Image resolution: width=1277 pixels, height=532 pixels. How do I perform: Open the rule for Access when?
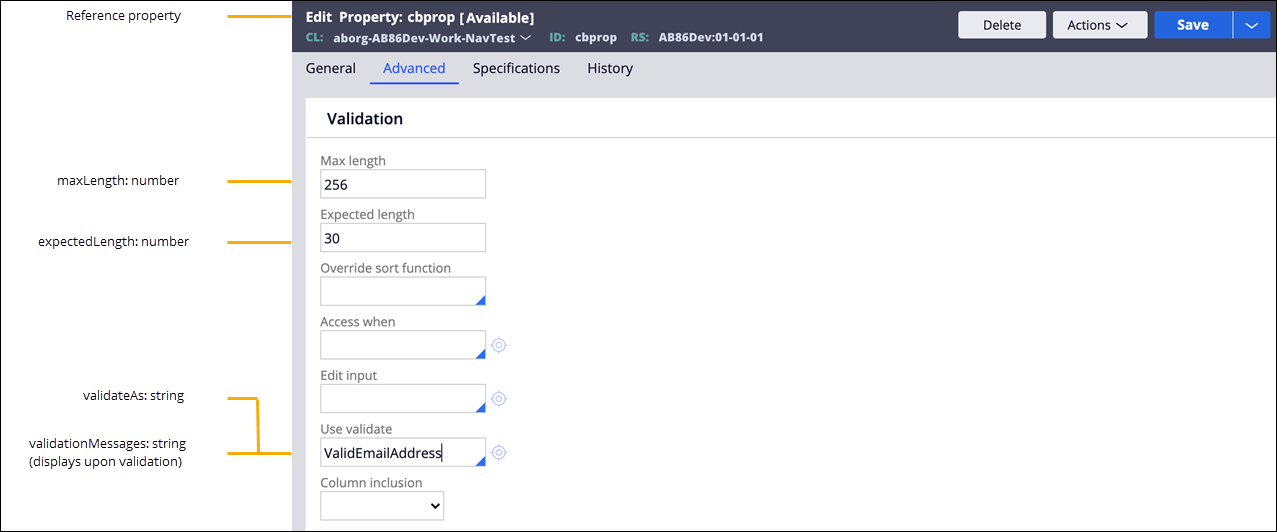coord(499,345)
